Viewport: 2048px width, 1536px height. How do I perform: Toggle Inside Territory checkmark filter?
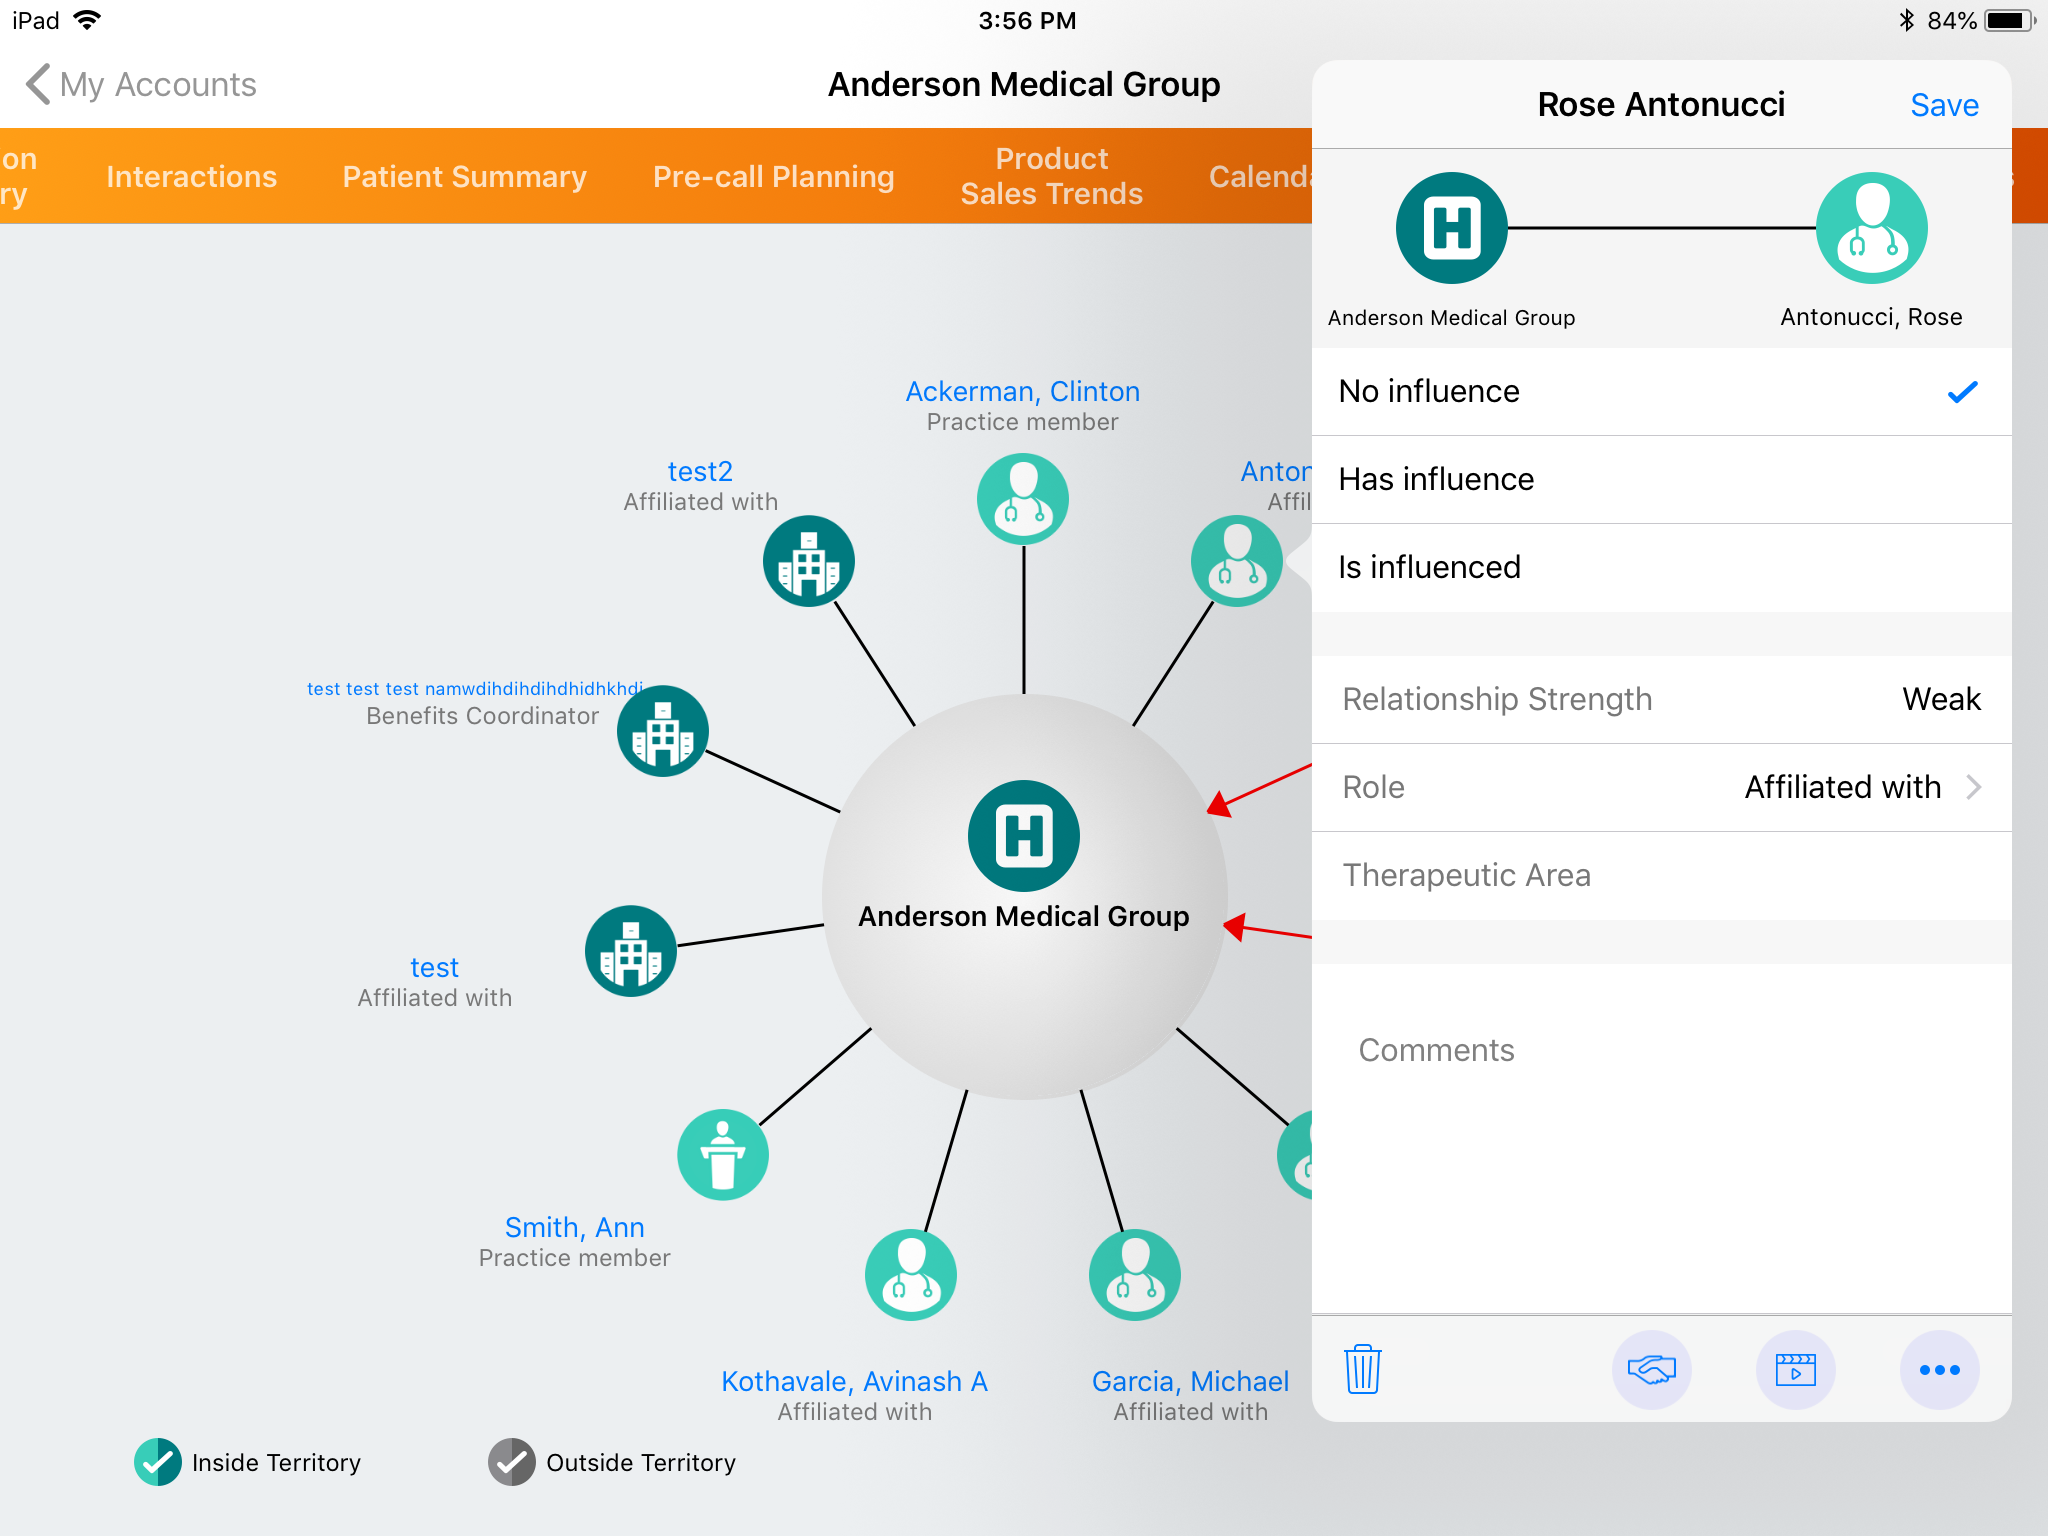(157, 1462)
